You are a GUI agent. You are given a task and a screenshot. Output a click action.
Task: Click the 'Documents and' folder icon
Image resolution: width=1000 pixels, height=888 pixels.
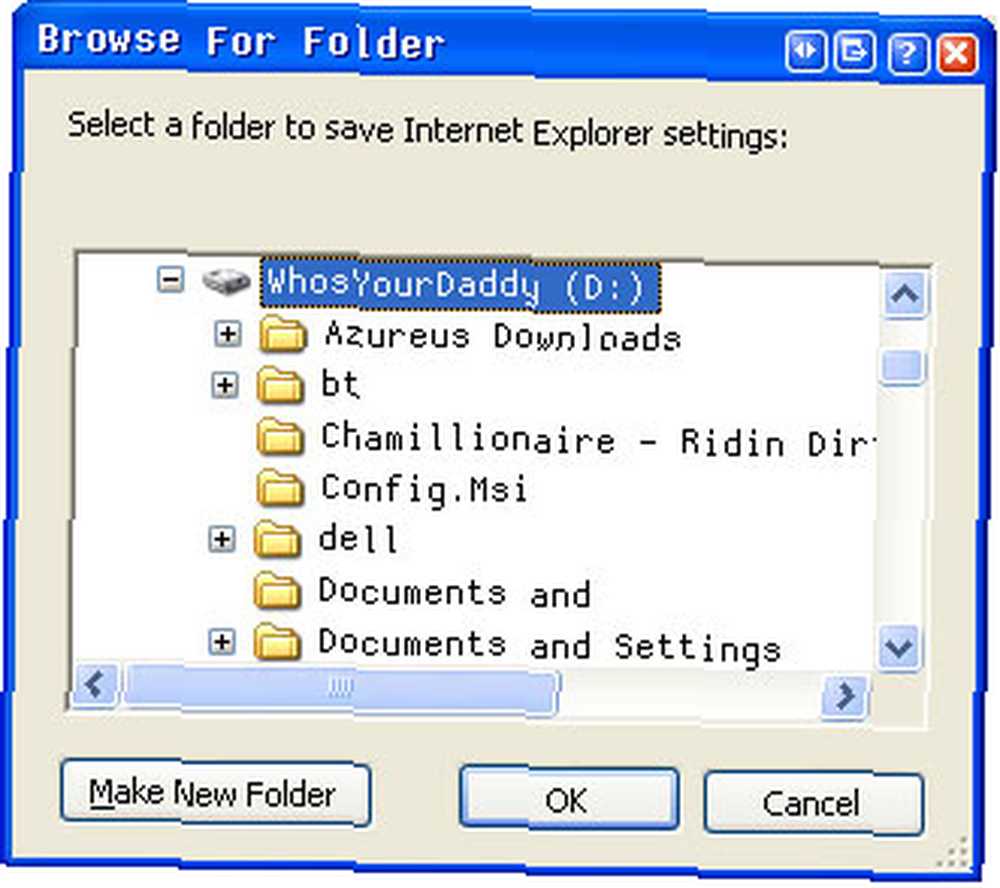(277, 591)
